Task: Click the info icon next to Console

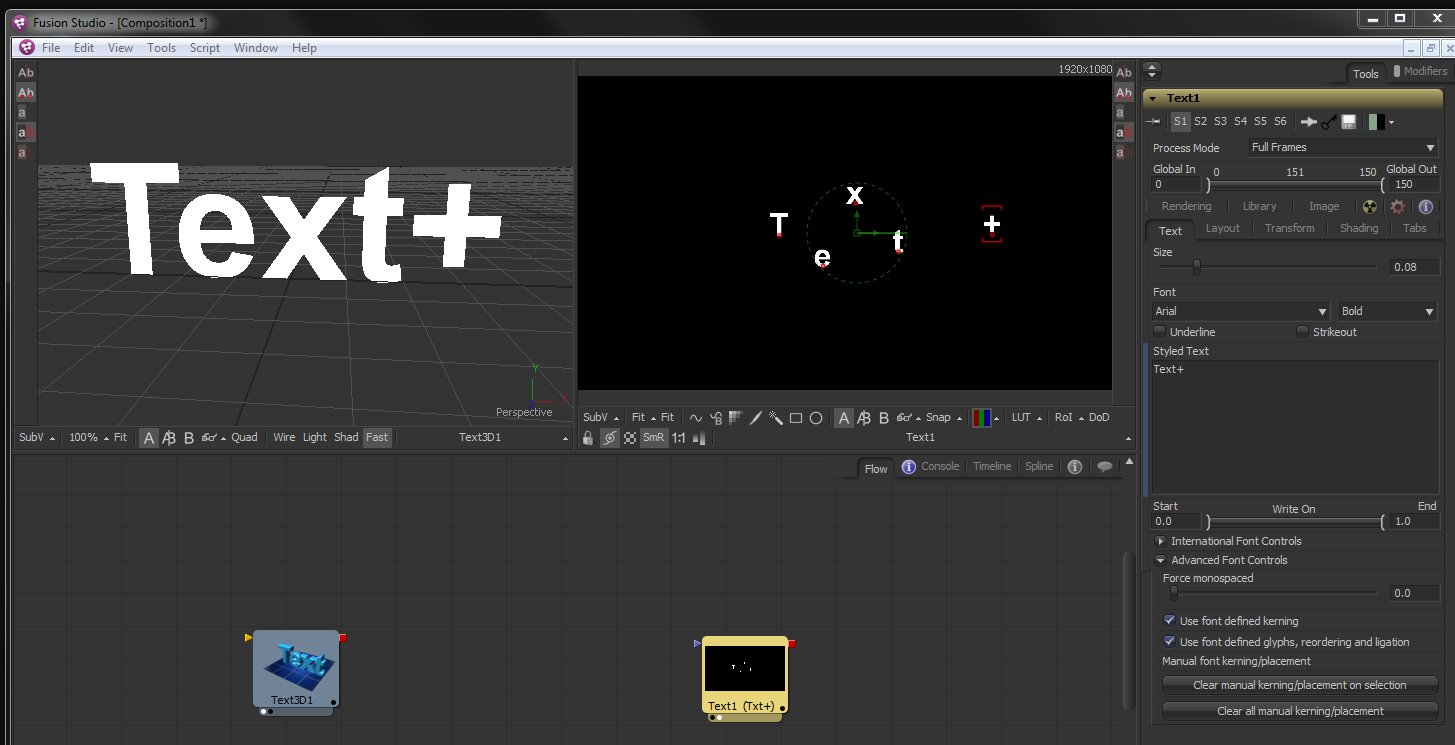Action: (909, 466)
